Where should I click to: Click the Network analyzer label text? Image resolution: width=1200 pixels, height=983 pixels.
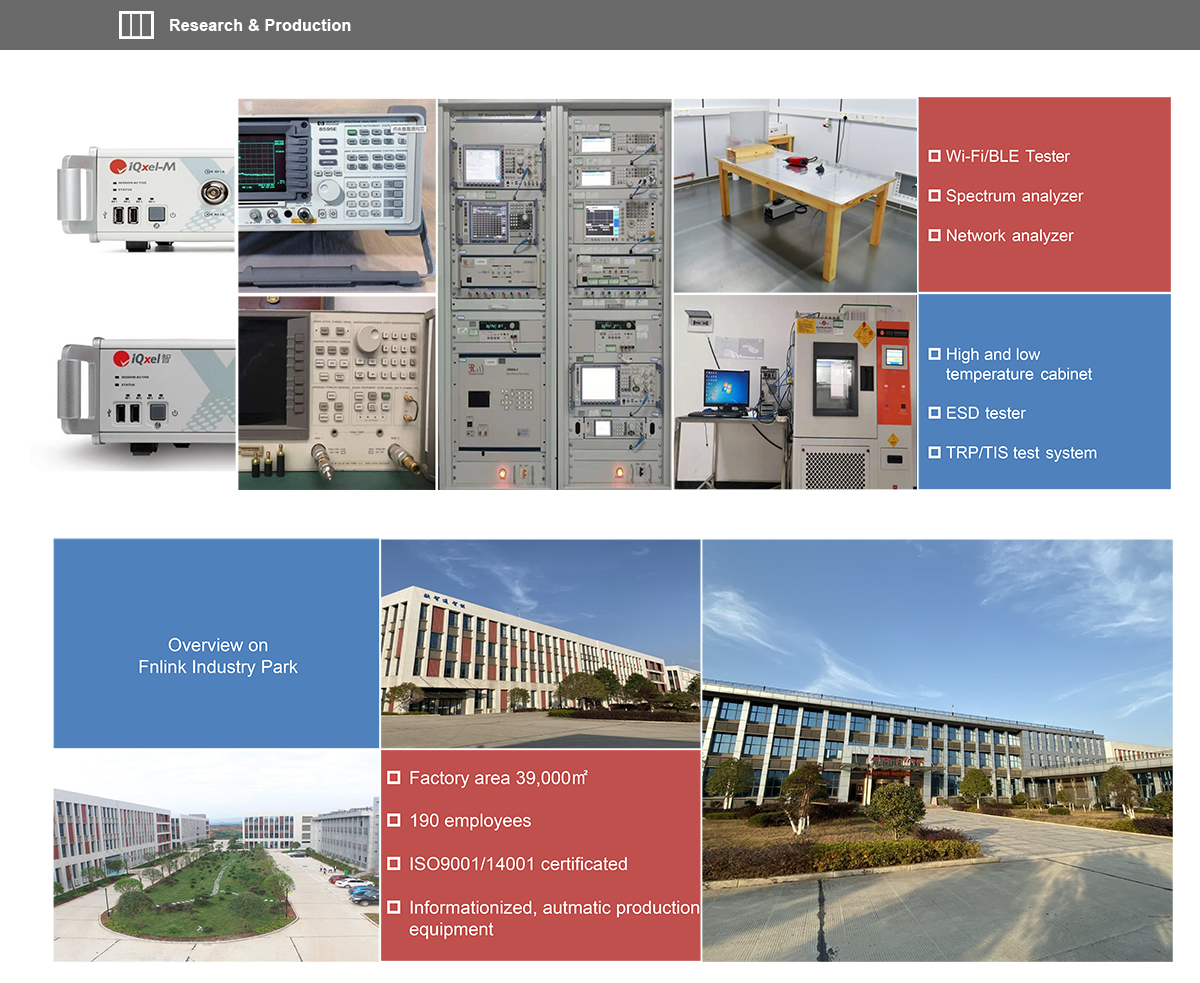coord(1009,236)
